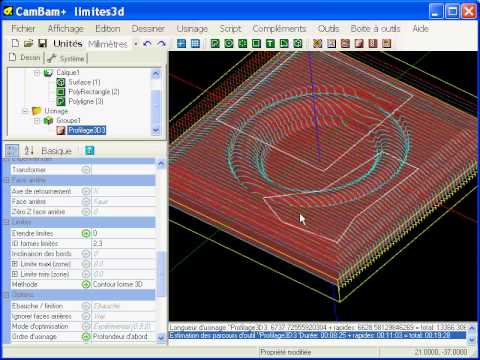480x360 pixels.
Task: Open the Outils menu
Action: (328, 29)
